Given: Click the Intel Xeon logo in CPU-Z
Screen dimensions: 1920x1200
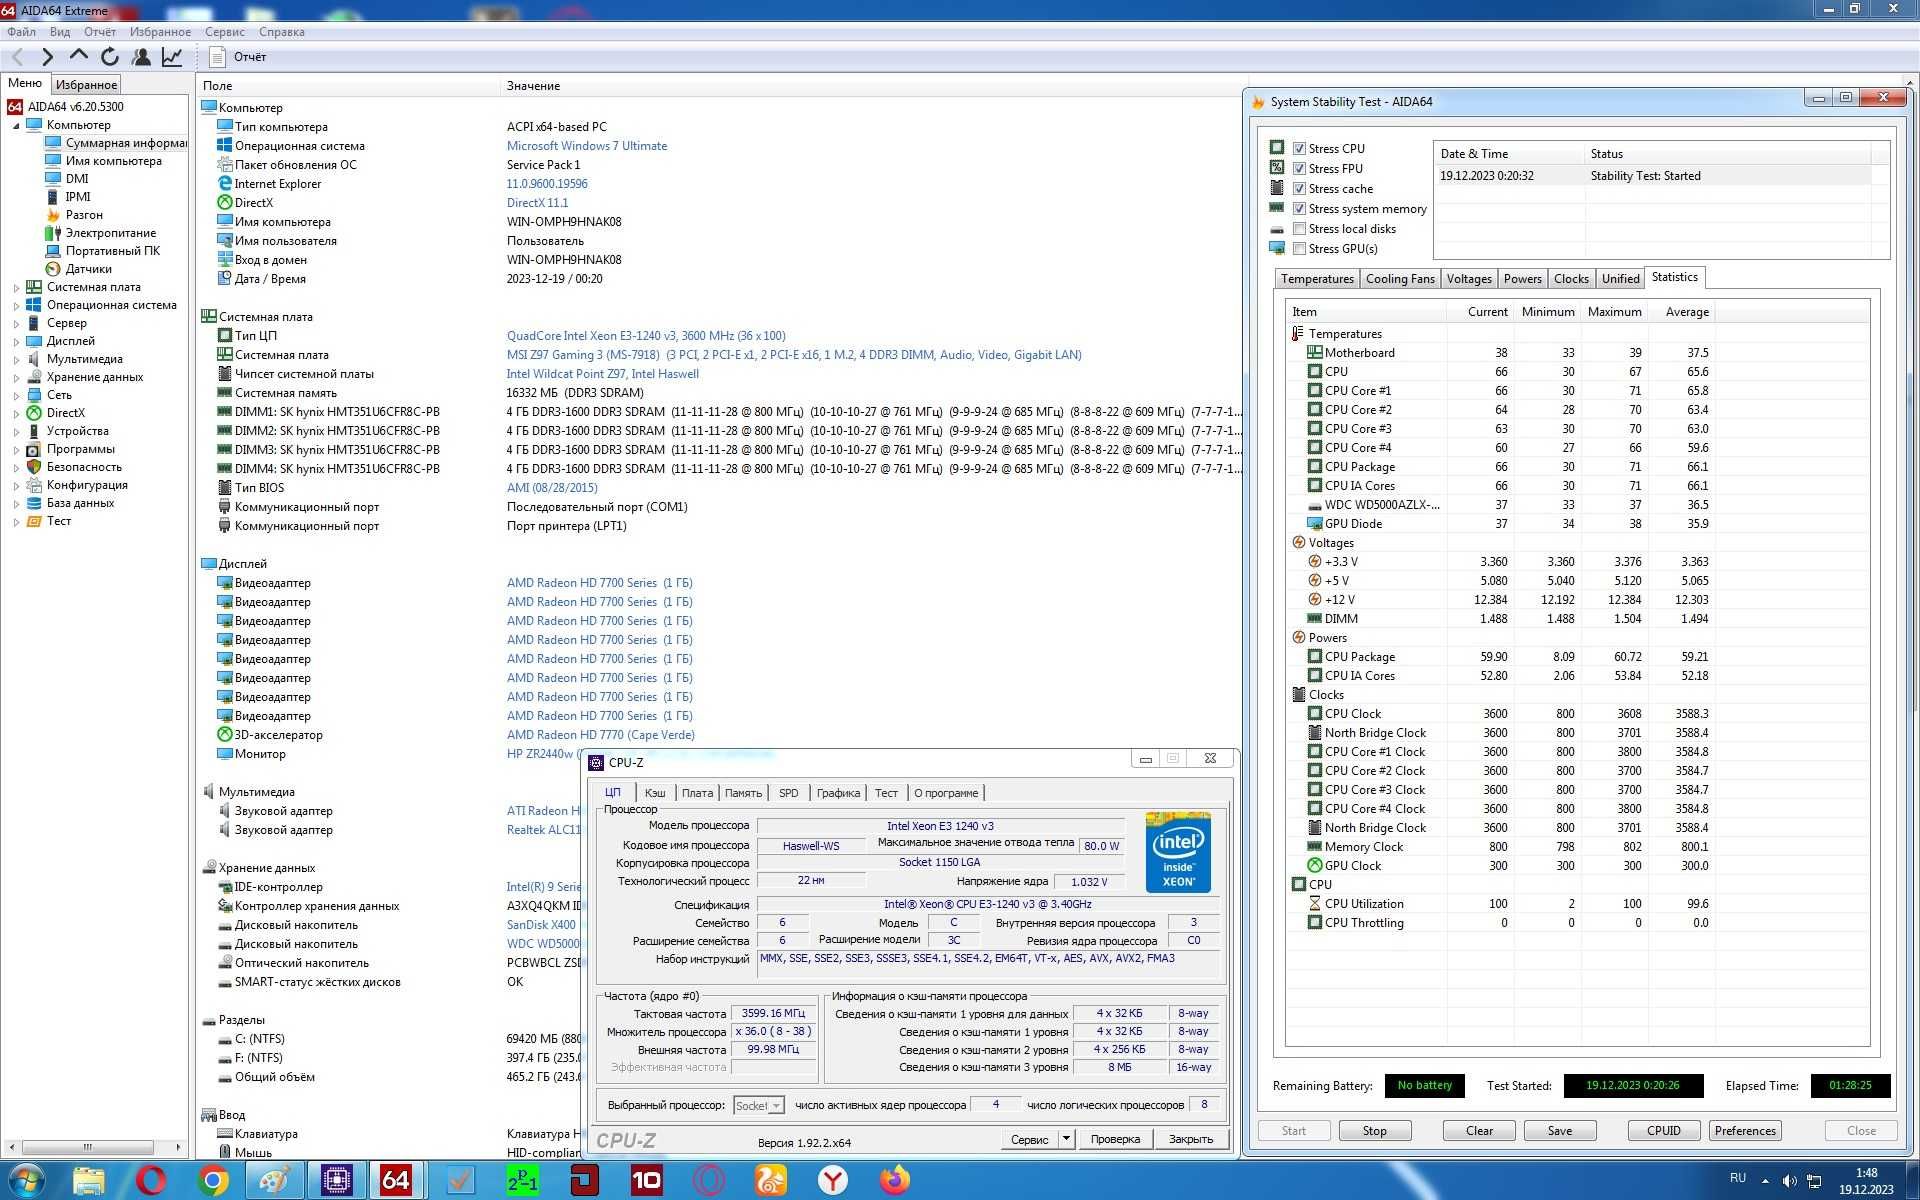Looking at the screenshot, I should click(1178, 852).
